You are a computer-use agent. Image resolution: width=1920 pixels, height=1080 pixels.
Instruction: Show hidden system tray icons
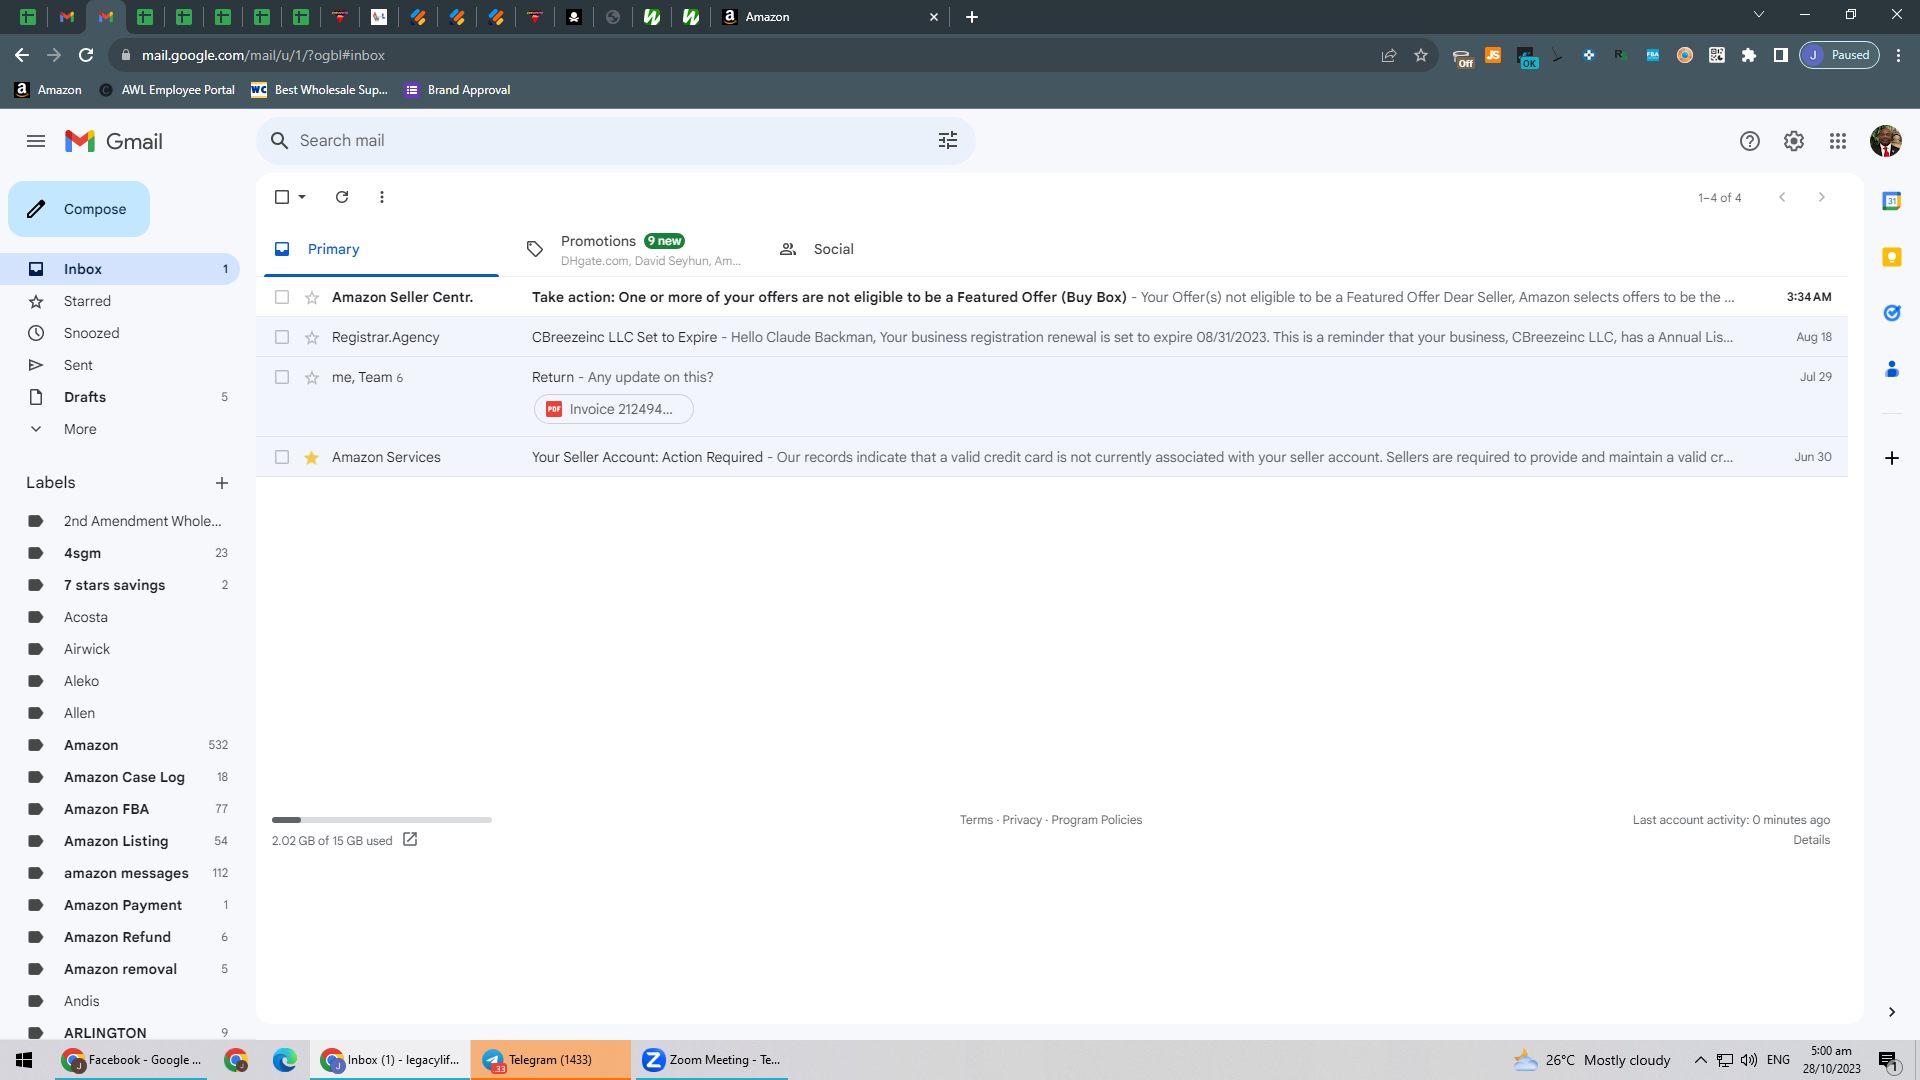click(1701, 1060)
